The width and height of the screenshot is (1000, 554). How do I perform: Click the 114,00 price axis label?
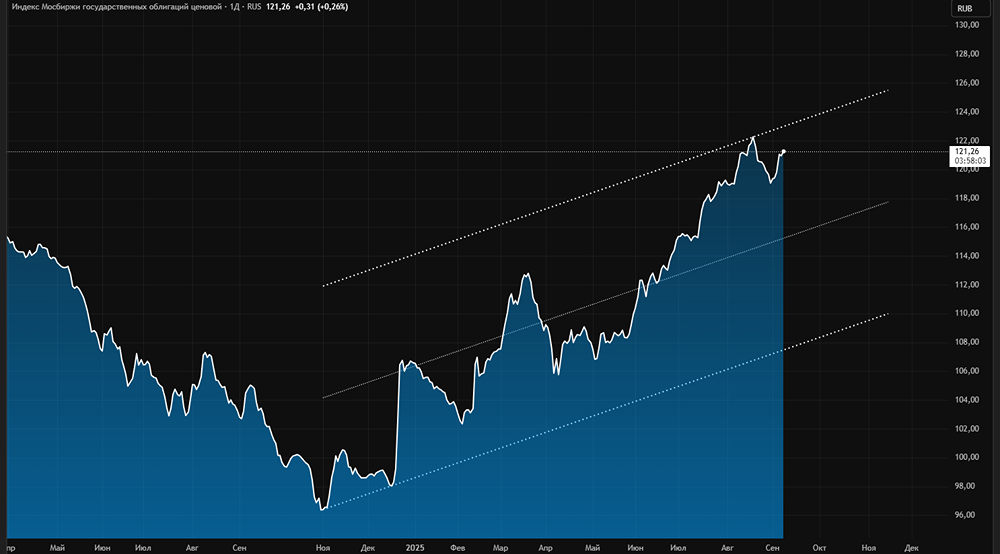pos(967,256)
